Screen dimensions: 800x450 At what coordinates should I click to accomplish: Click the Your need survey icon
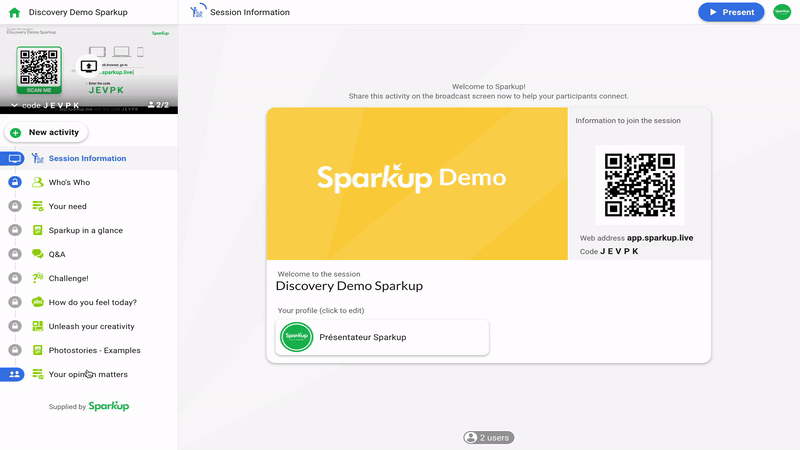pos(38,206)
